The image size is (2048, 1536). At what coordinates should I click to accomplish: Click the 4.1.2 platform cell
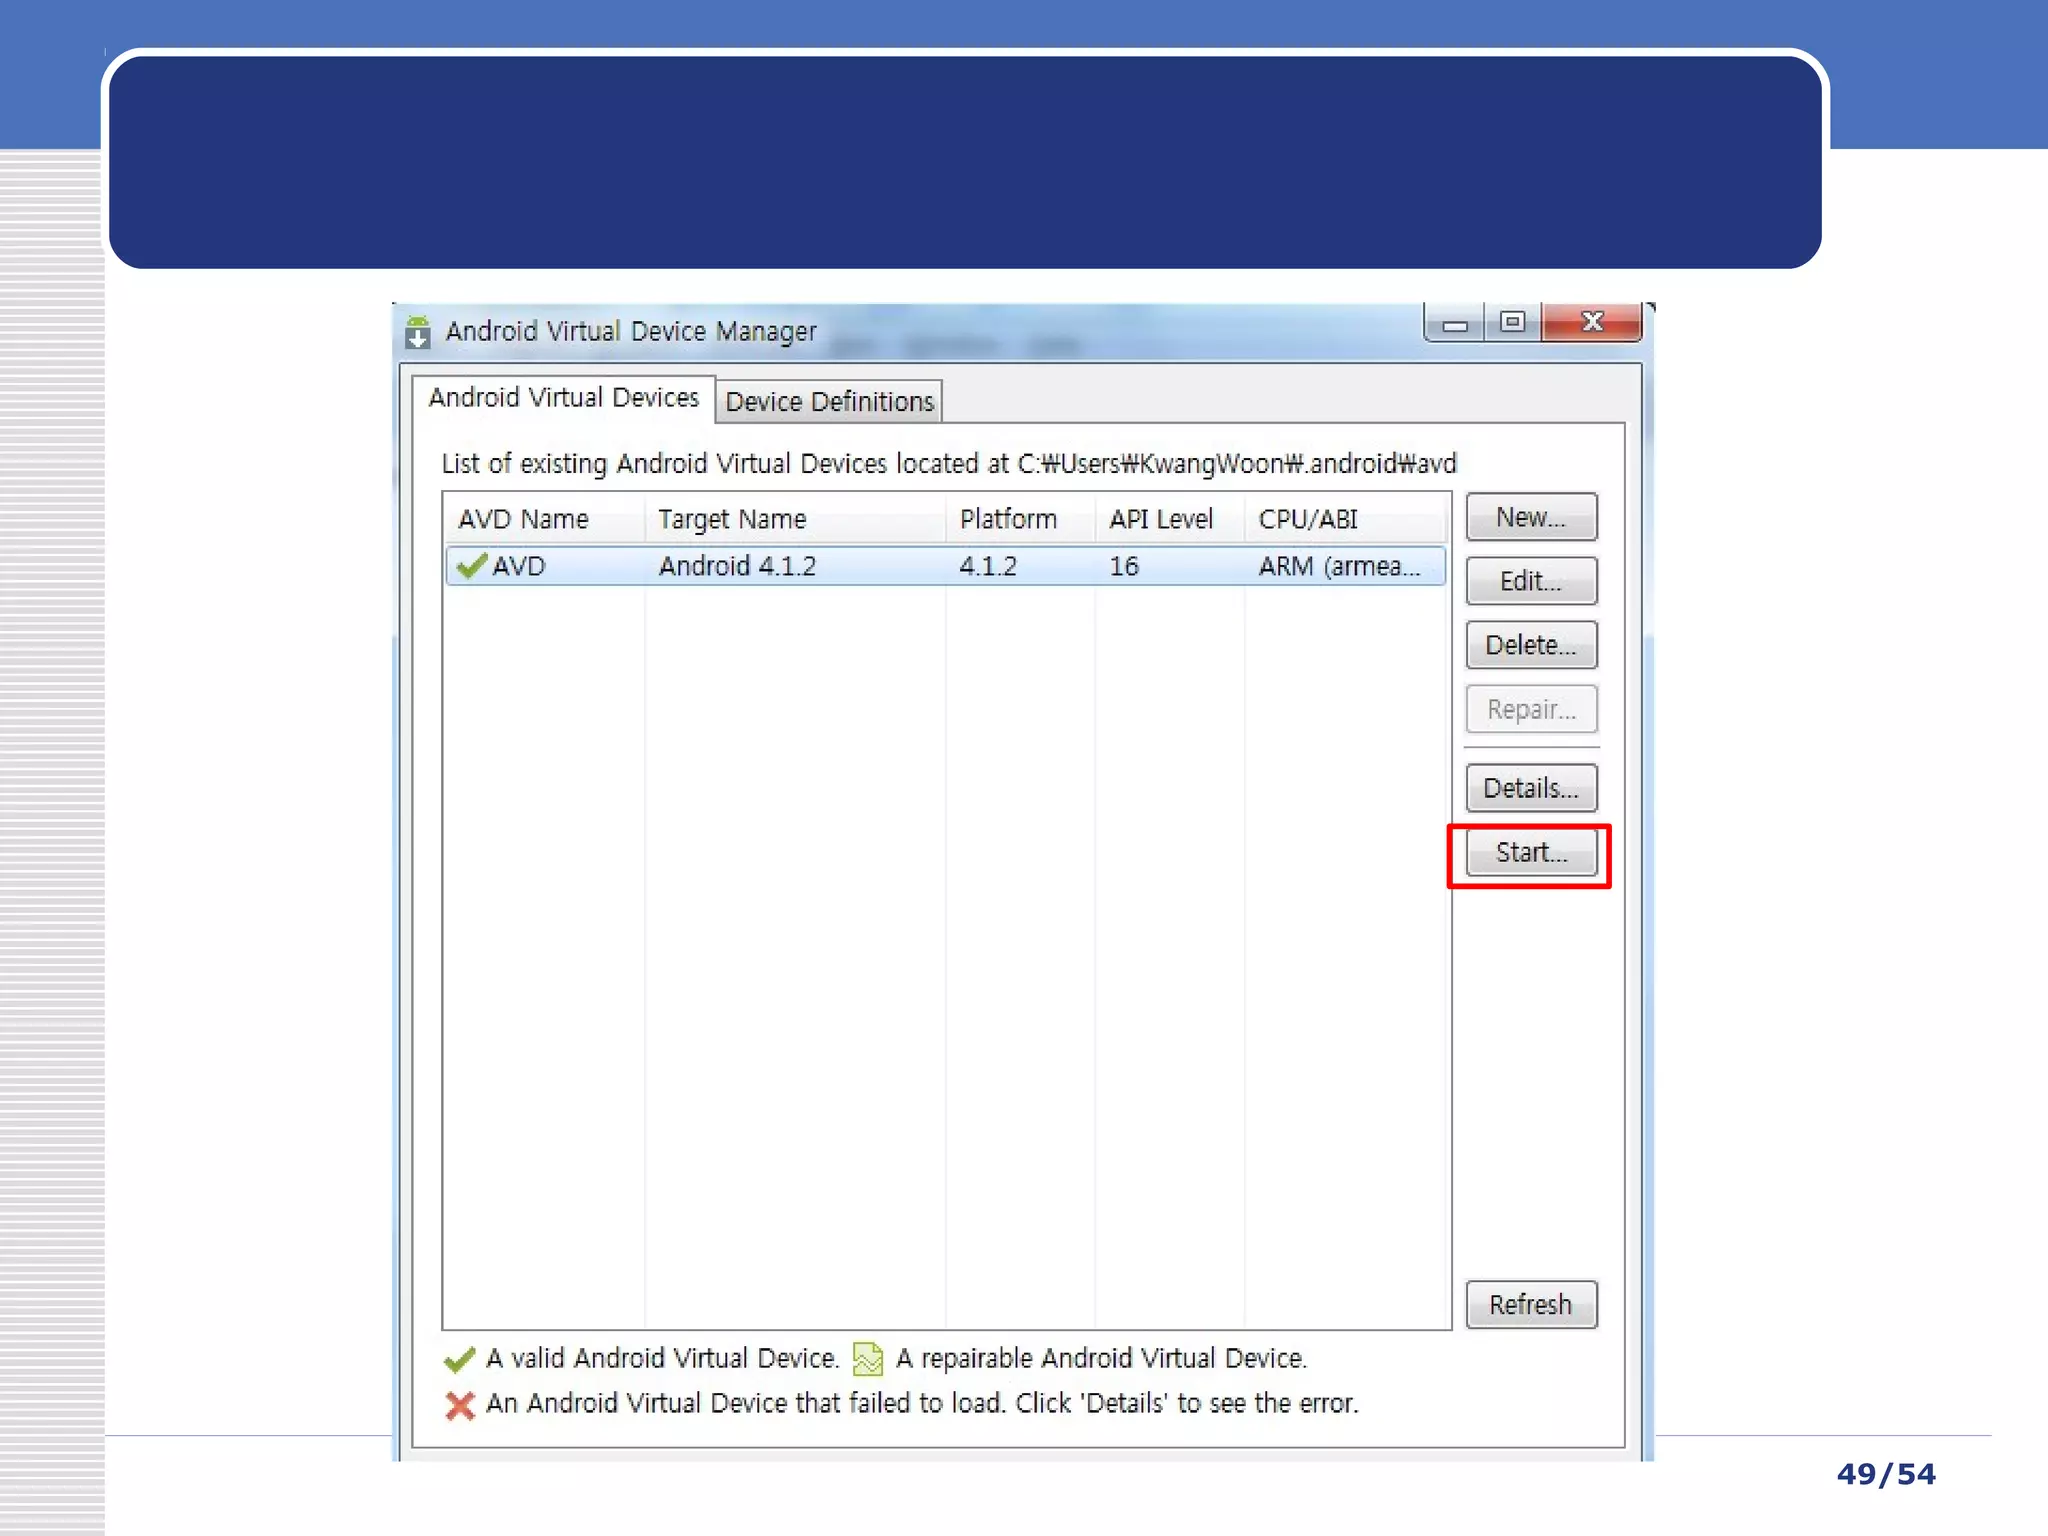point(988,566)
